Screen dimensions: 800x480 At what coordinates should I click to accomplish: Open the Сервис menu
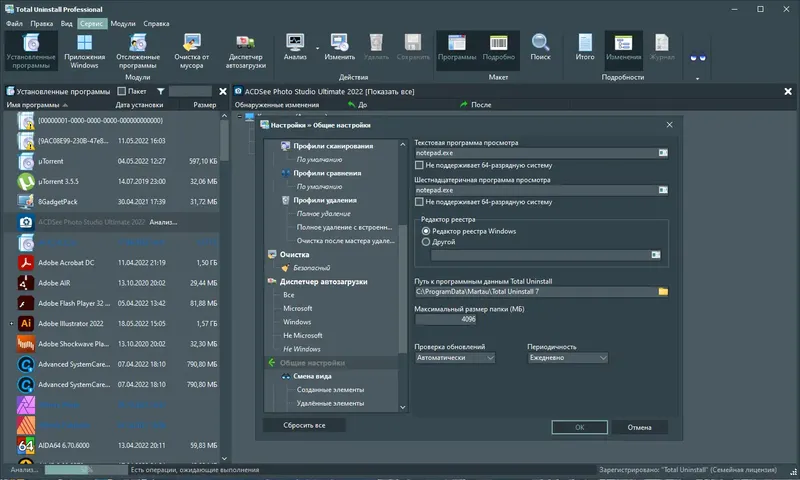click(93, 21)
